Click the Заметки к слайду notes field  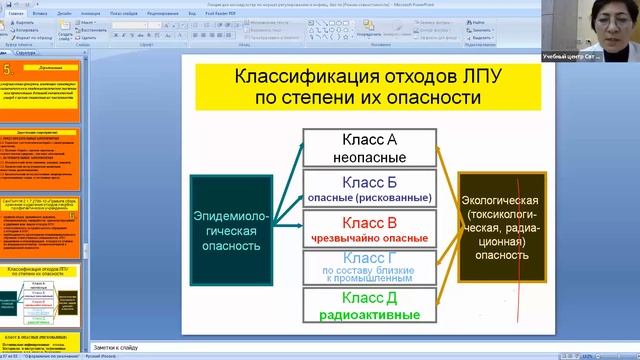pos(363,347)
